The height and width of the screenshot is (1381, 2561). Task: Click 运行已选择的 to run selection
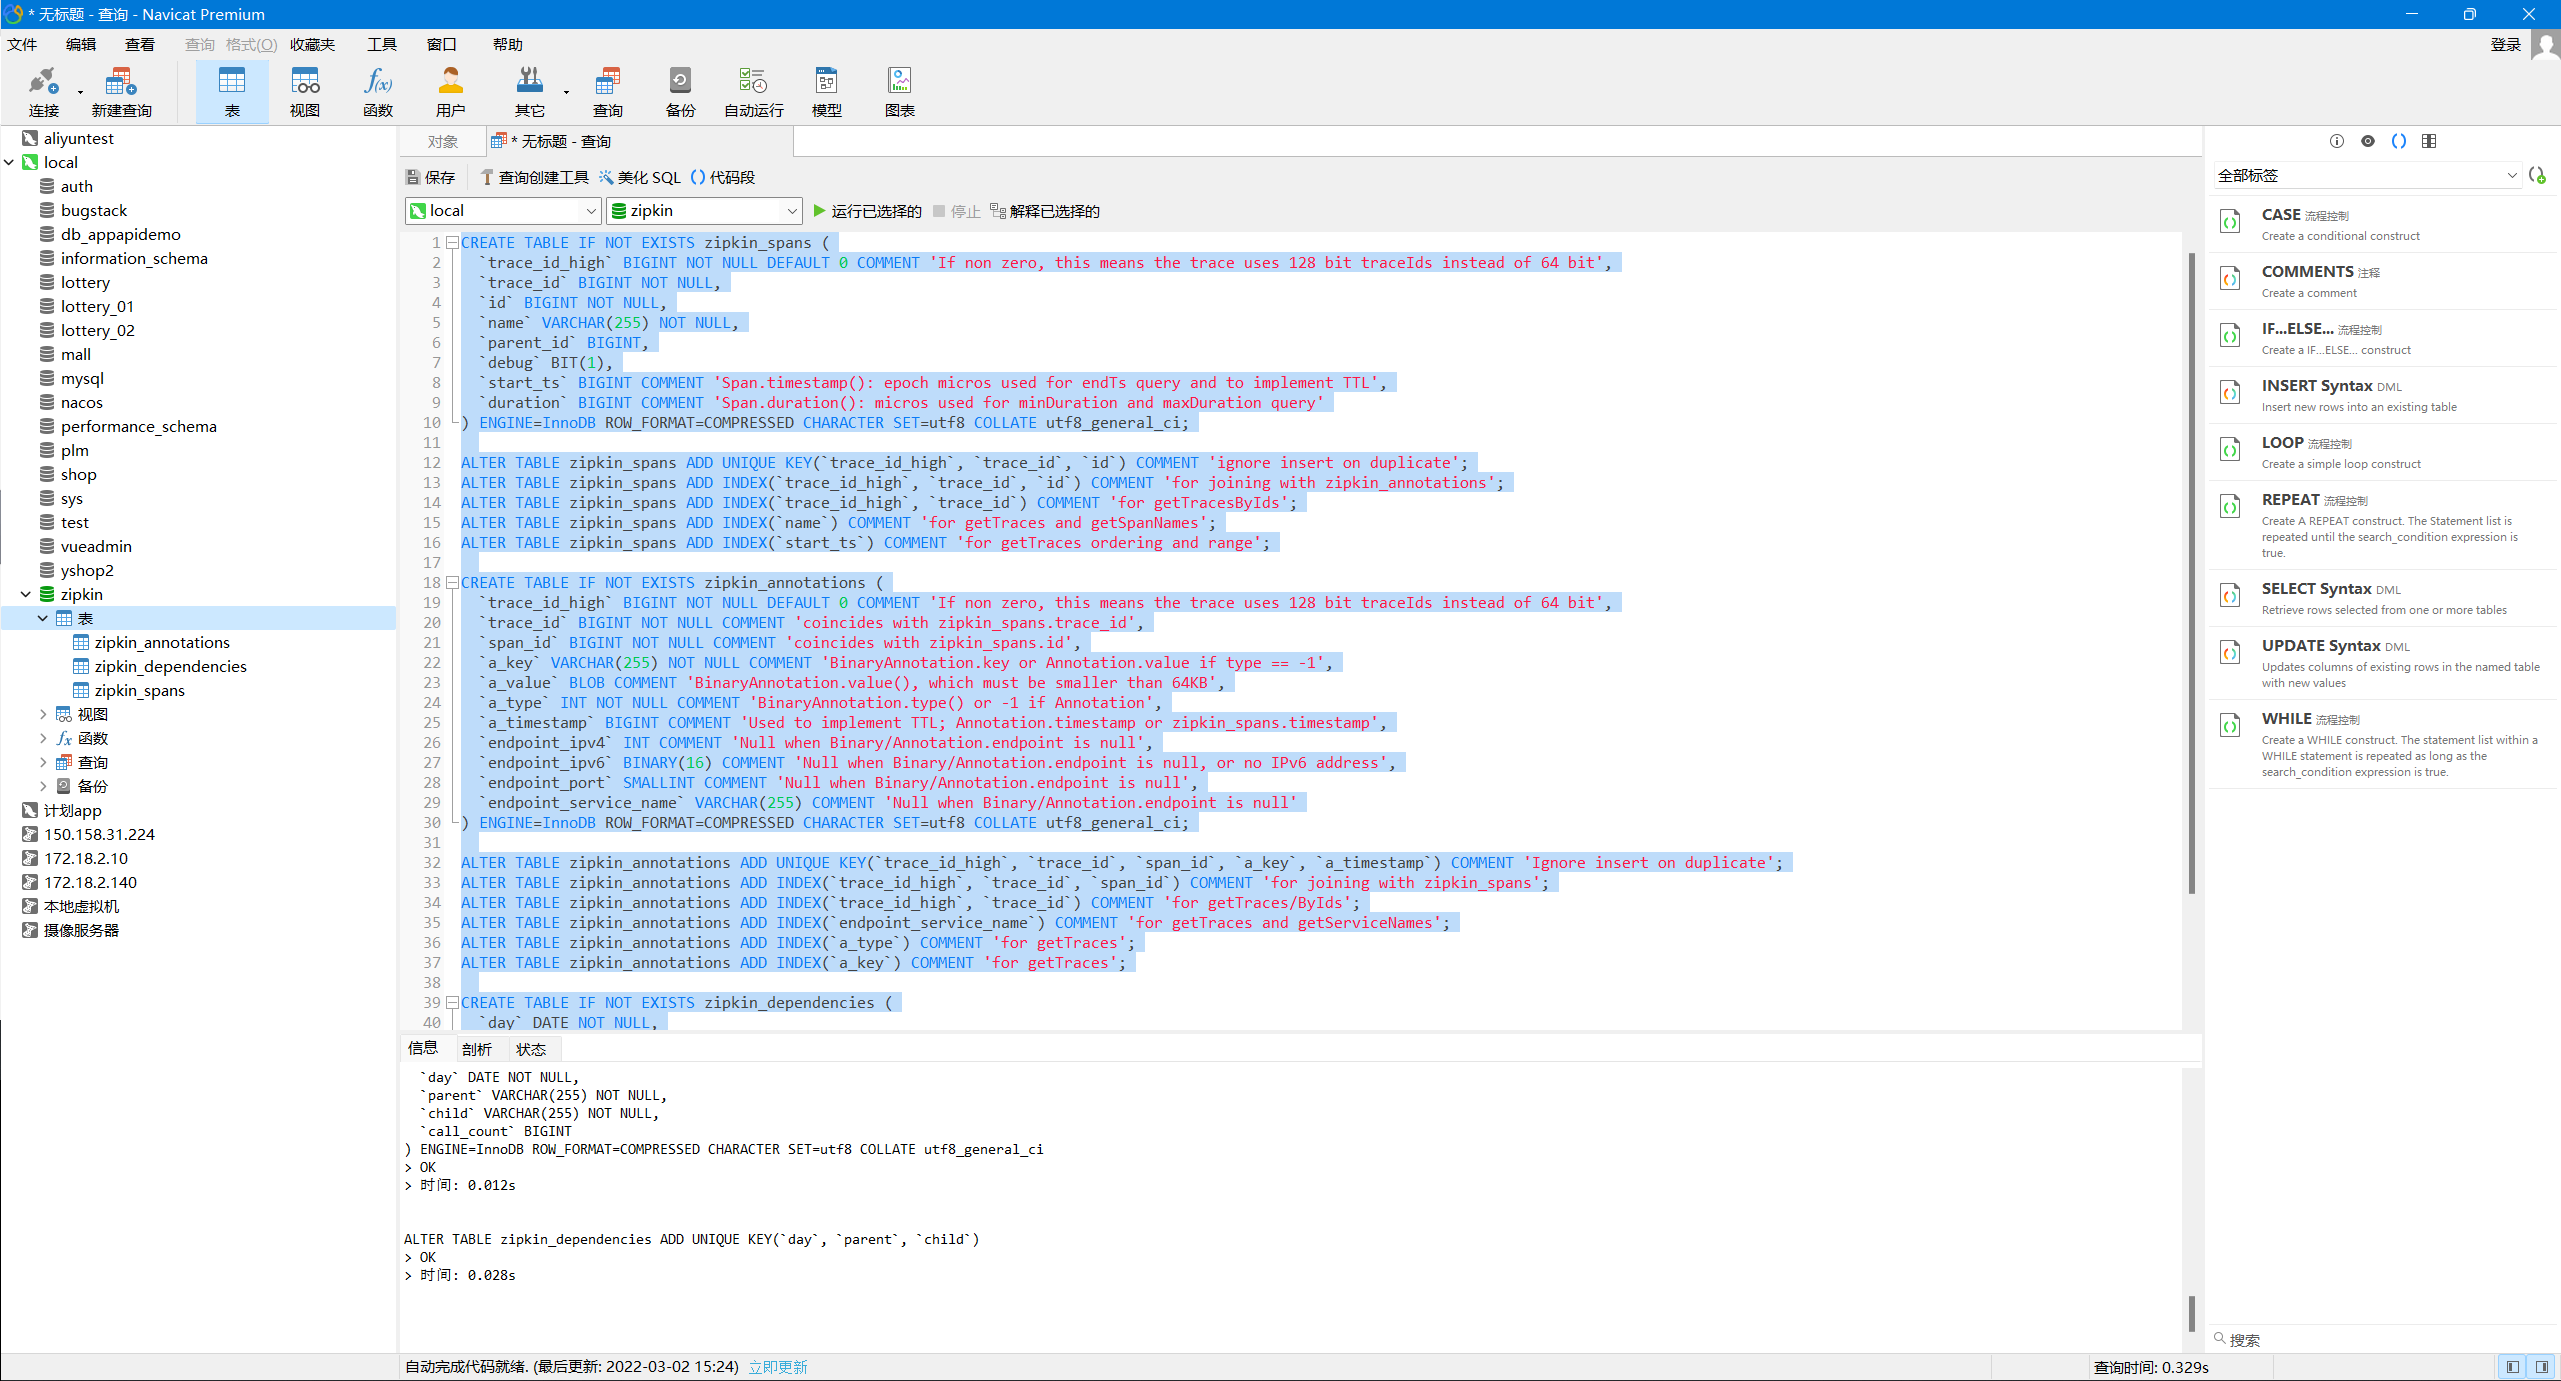(x=867, y=211)
